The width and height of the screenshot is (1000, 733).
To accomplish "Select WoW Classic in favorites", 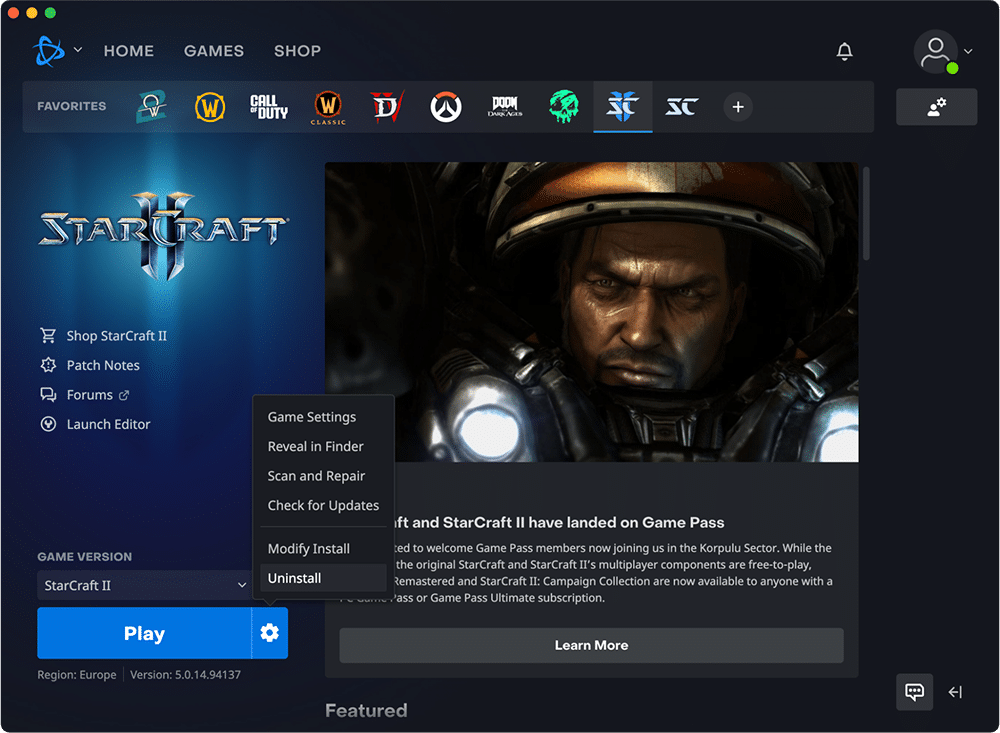I will [x=328, y=107].
